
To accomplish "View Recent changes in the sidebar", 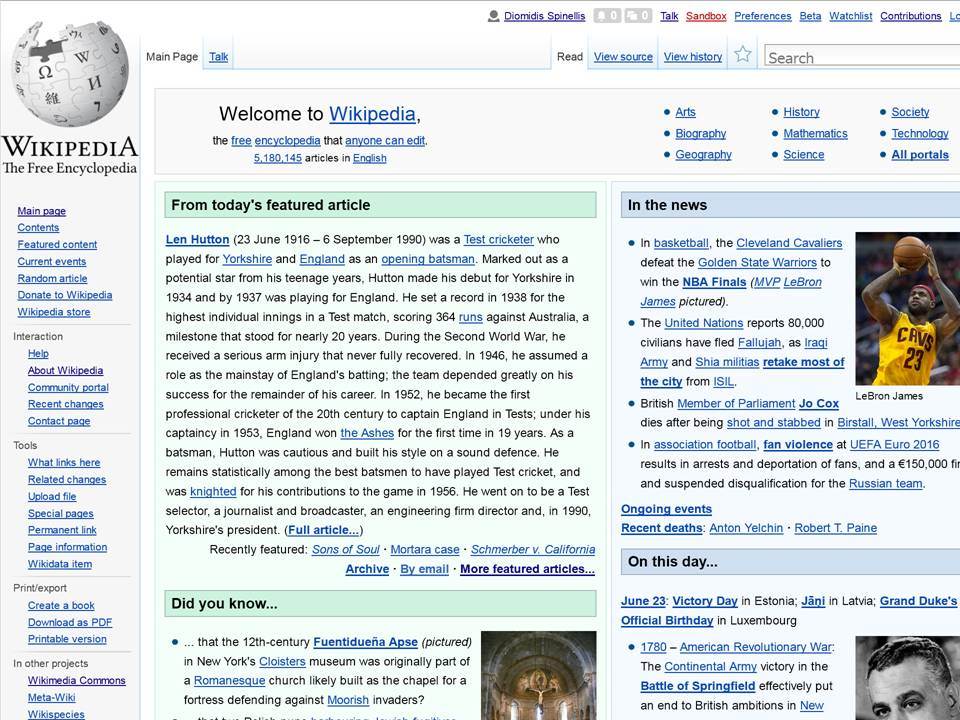I will (66, 404).
